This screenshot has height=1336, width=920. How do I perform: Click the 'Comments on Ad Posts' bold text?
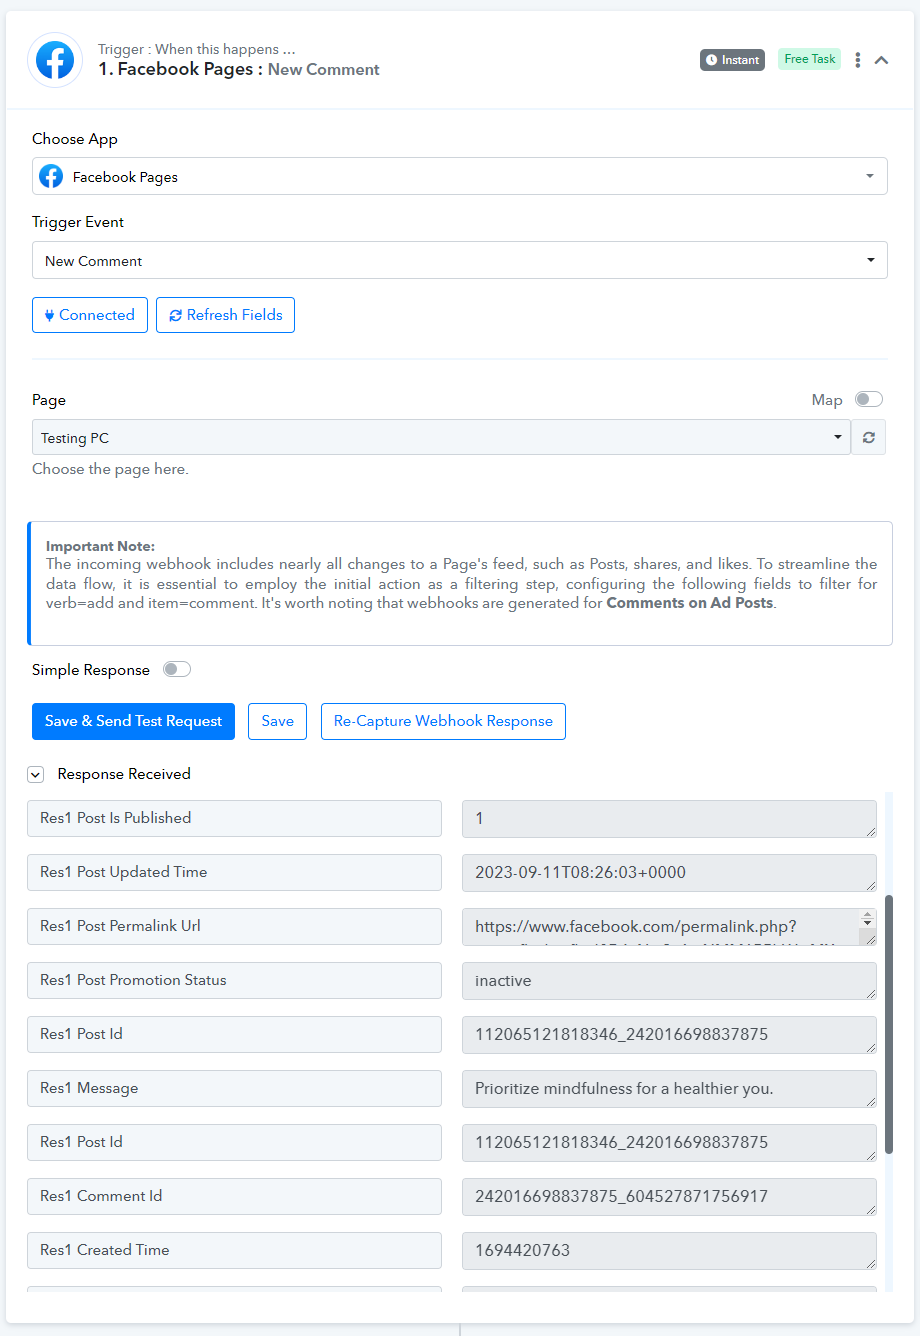690,603
